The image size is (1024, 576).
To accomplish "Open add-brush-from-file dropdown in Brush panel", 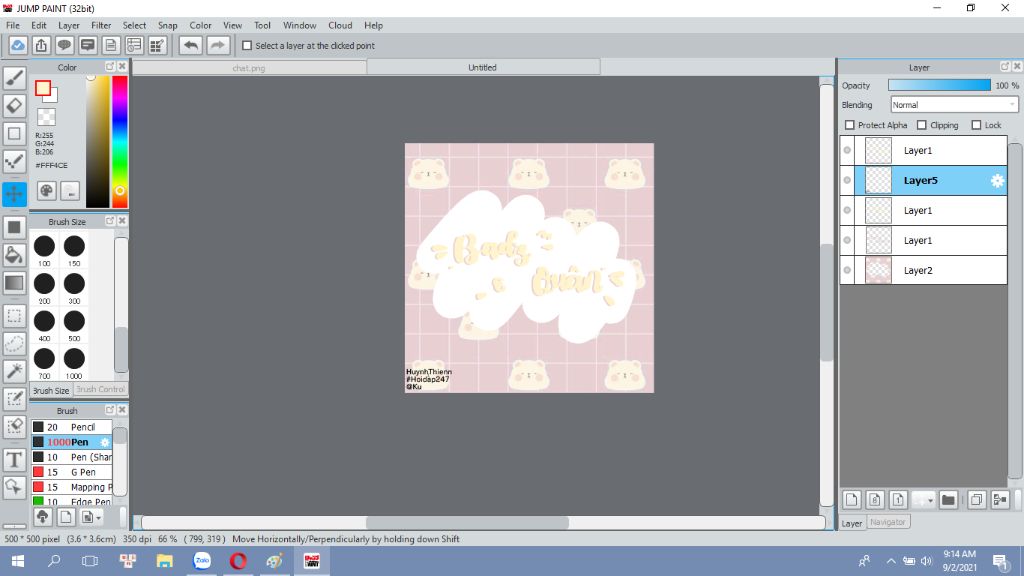I will (x=89, y=517).
